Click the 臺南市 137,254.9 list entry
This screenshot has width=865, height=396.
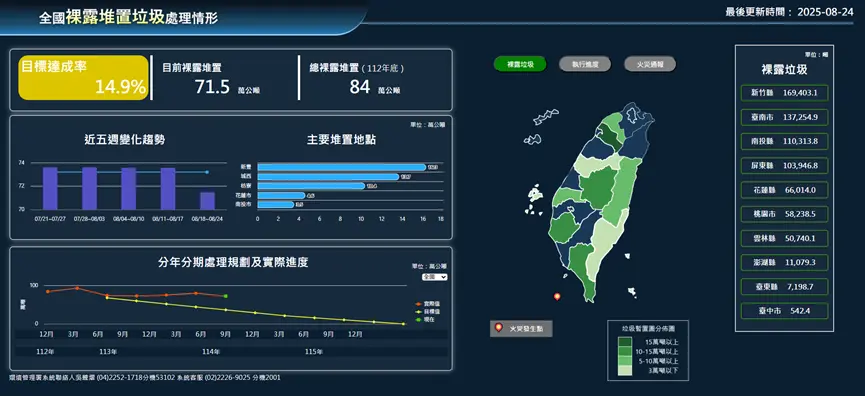(784, 117)
